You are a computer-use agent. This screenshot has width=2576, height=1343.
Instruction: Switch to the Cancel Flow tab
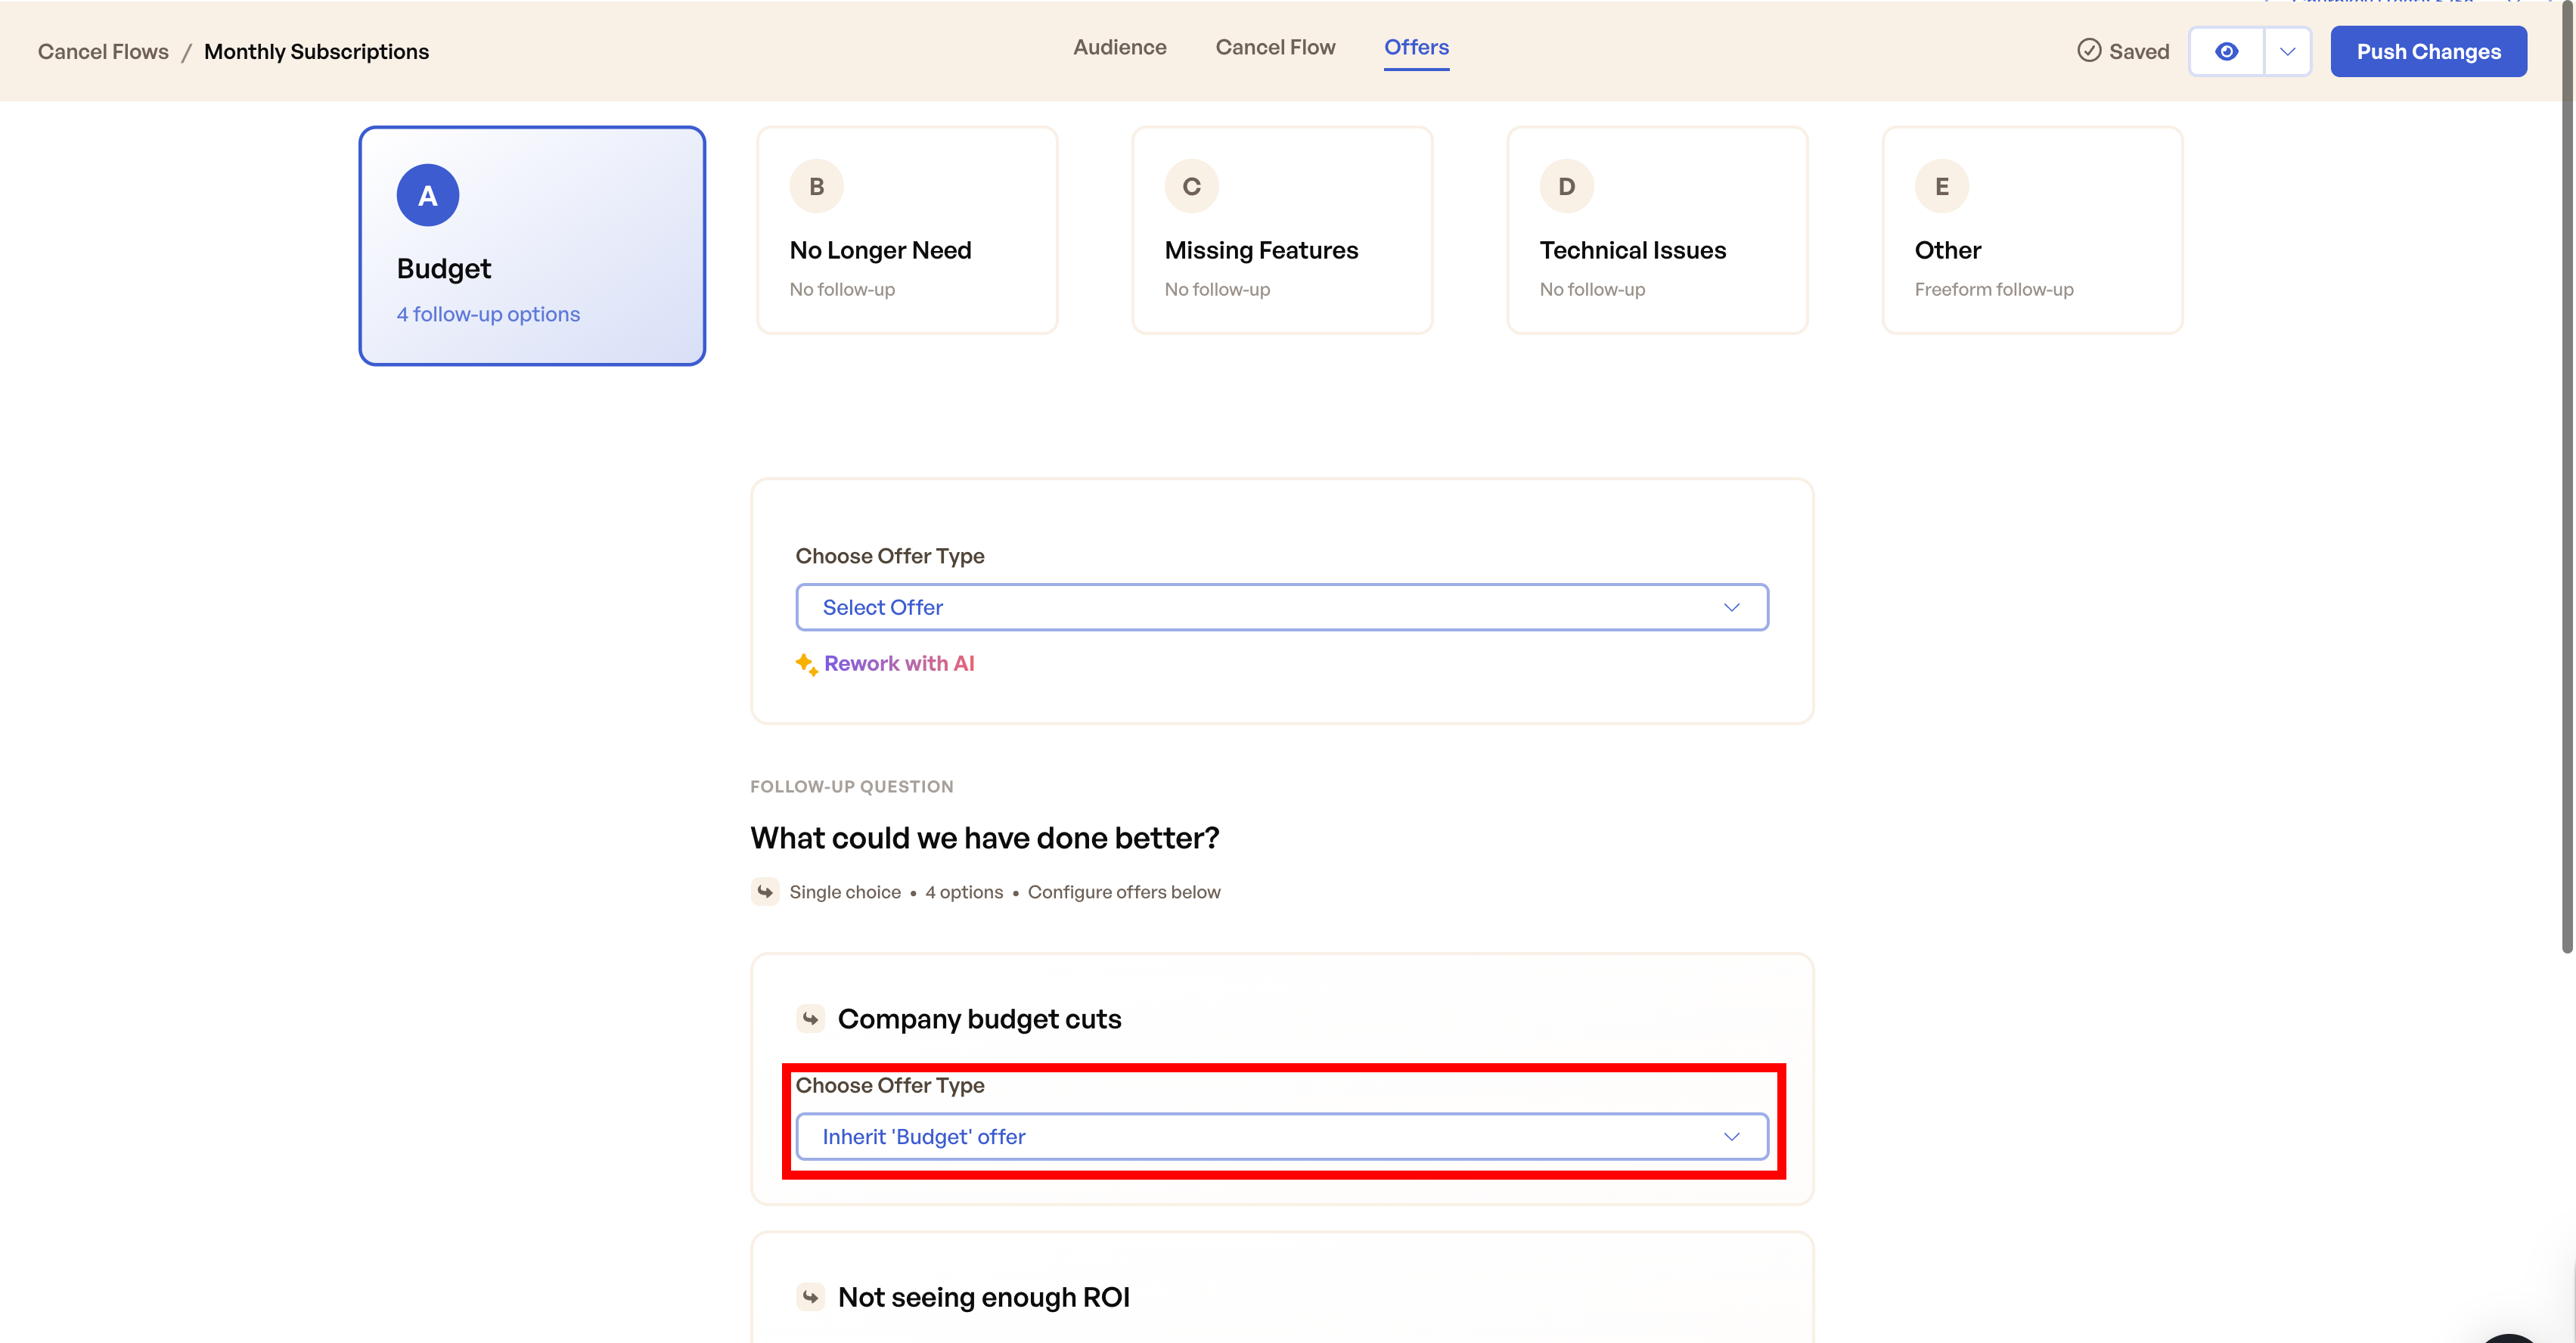point(1275,47)
